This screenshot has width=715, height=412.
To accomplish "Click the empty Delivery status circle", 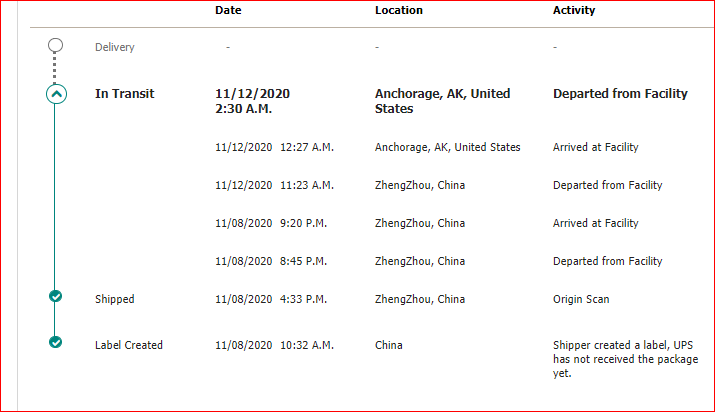I will (56, 45).
